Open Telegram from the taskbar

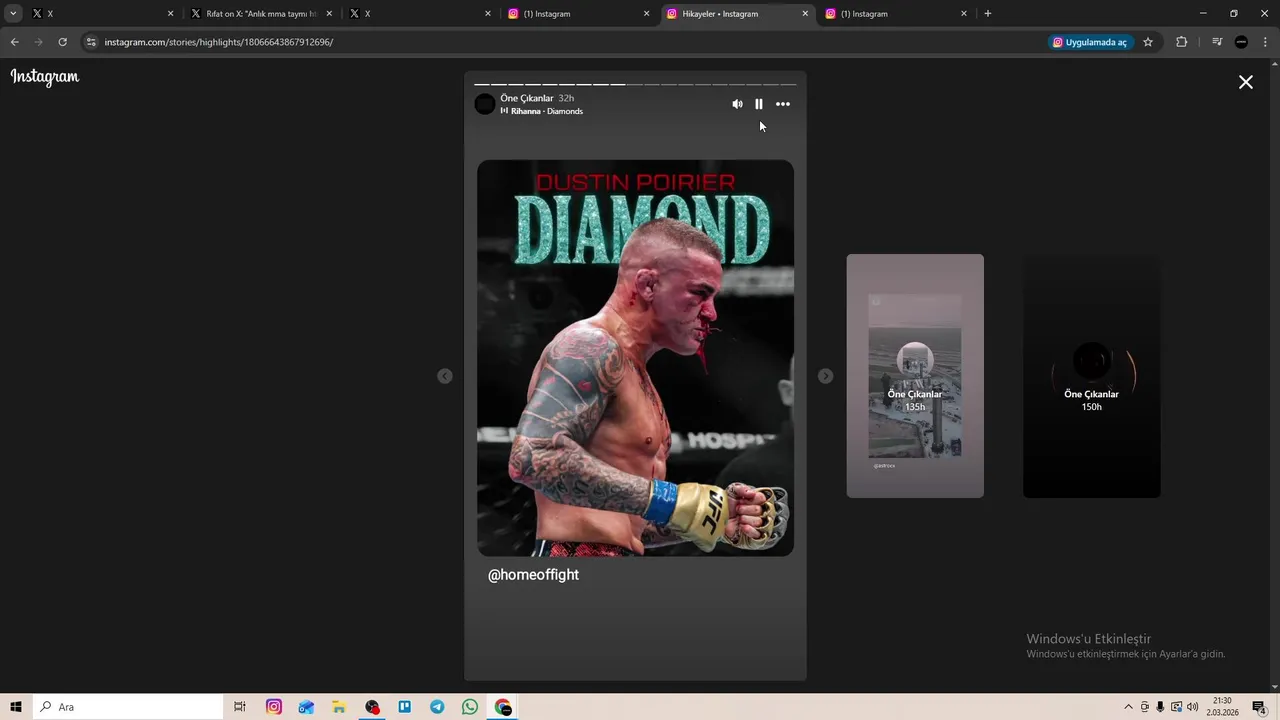pyautogui.click(x=437, y=707)
